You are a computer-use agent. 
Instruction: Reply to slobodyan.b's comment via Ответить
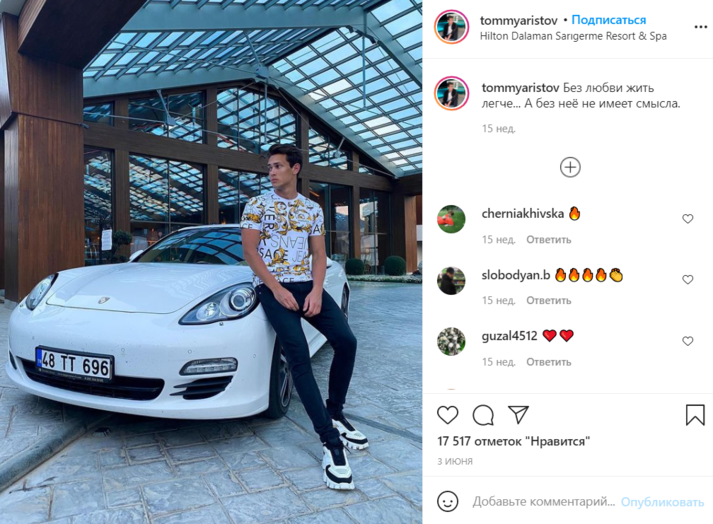pos(548,300)
